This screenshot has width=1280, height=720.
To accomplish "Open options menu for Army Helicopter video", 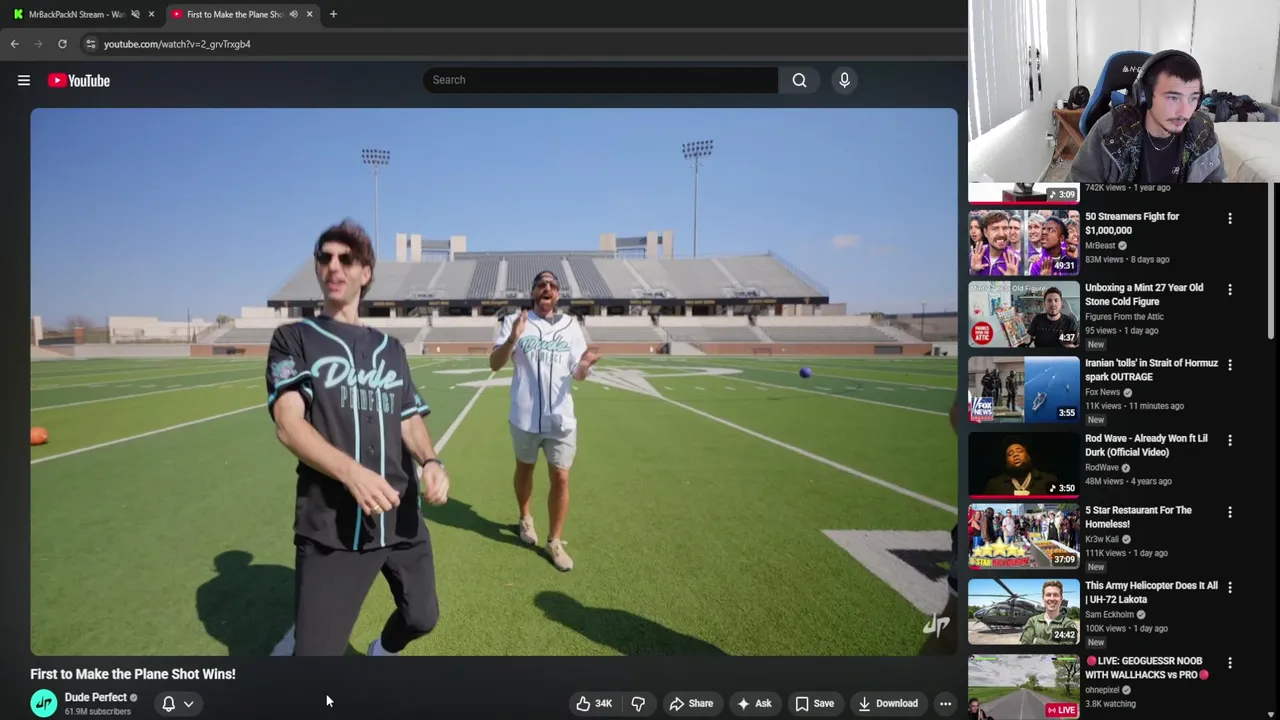I will pos(1230,587).
